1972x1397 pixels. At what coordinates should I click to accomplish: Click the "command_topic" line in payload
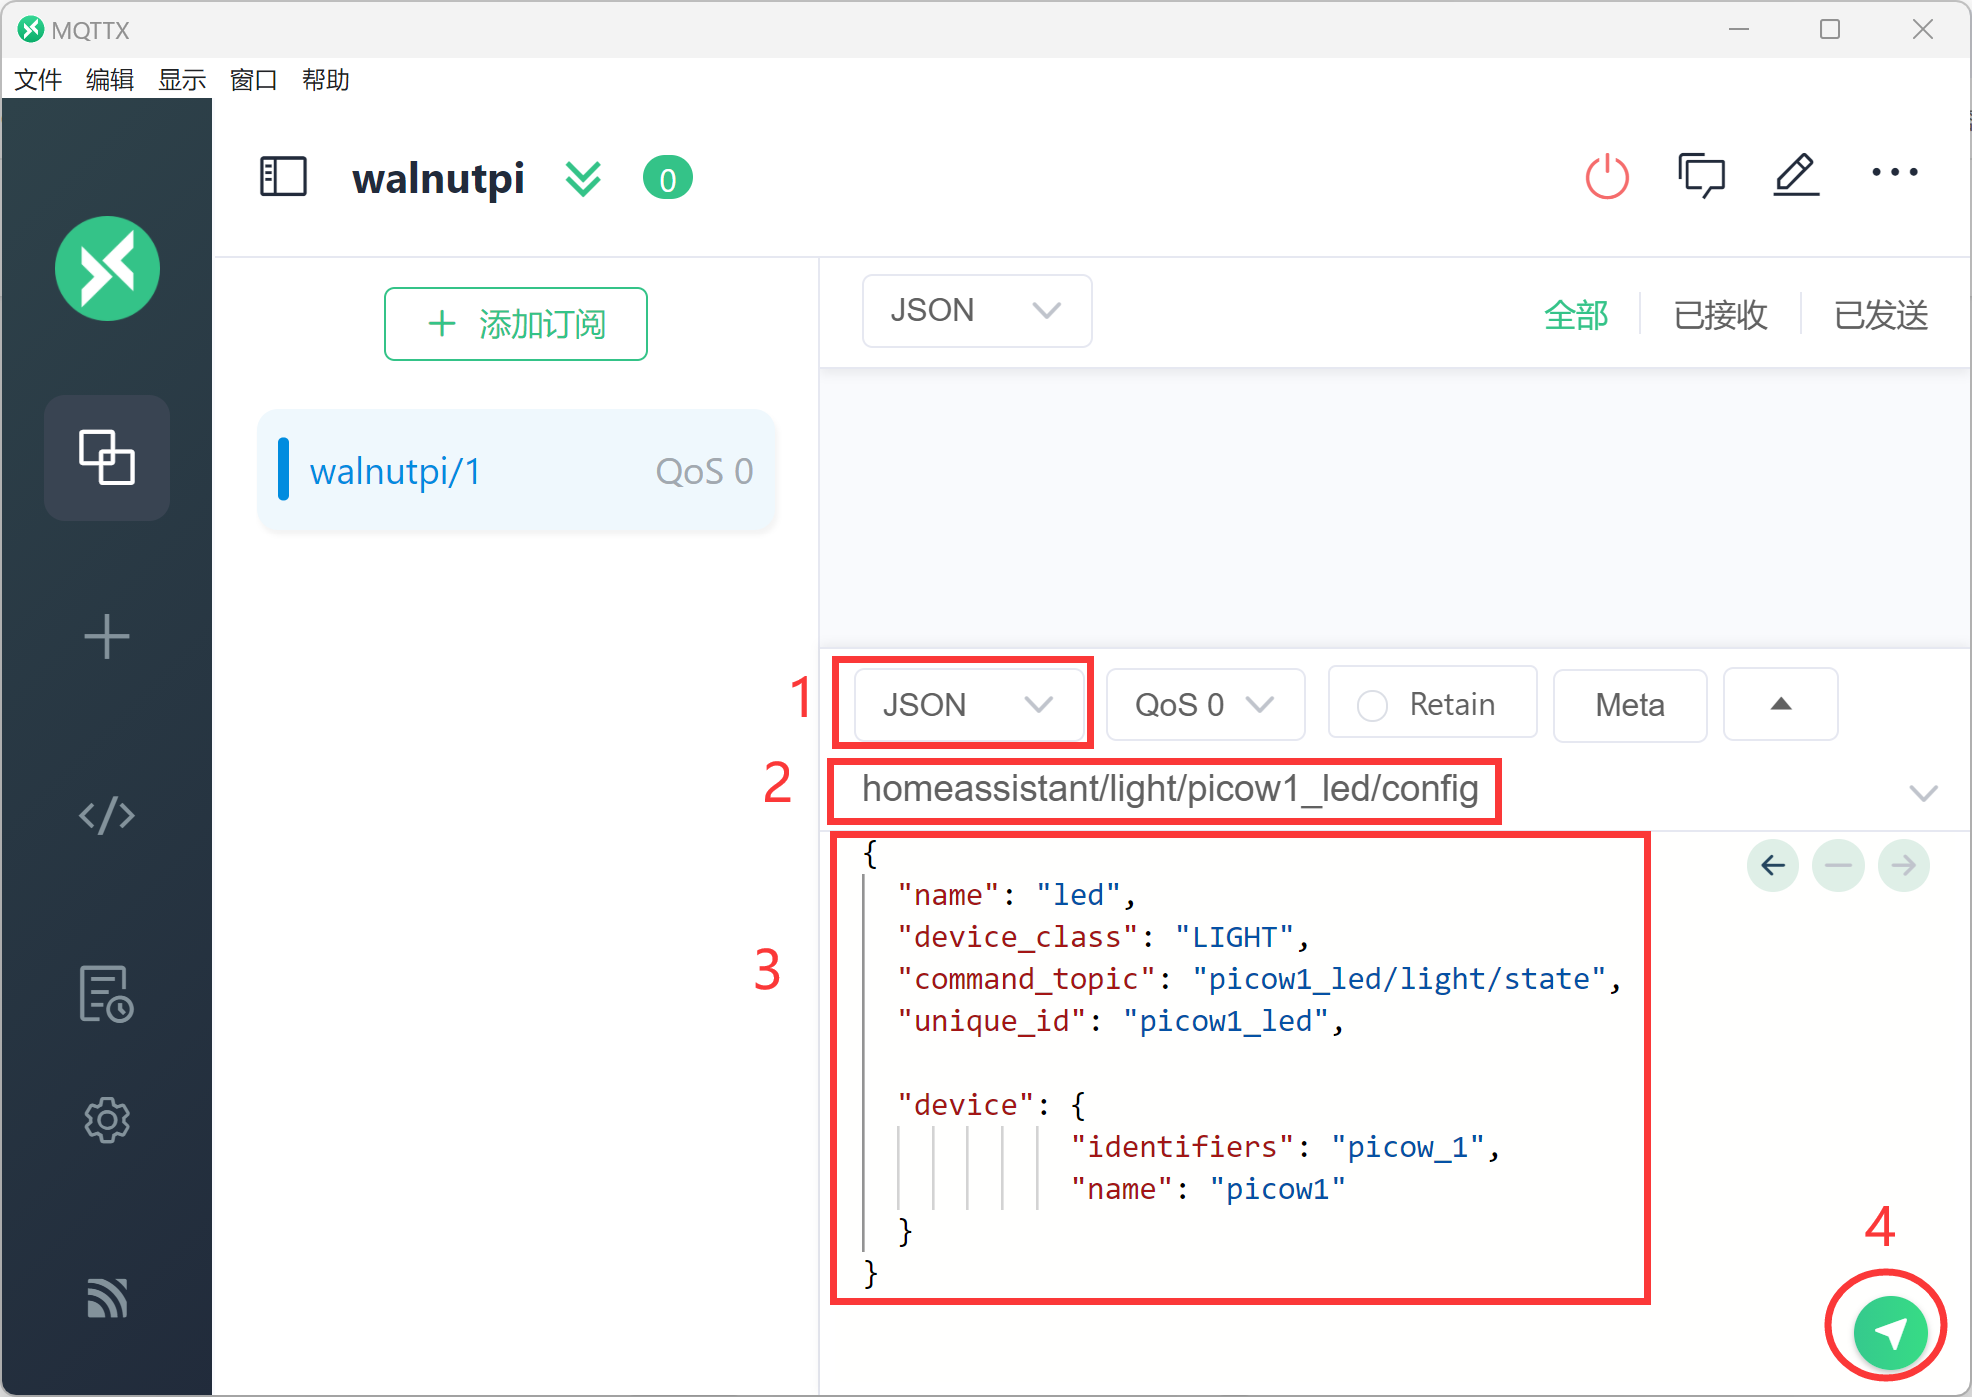[x=1259, y=979]
